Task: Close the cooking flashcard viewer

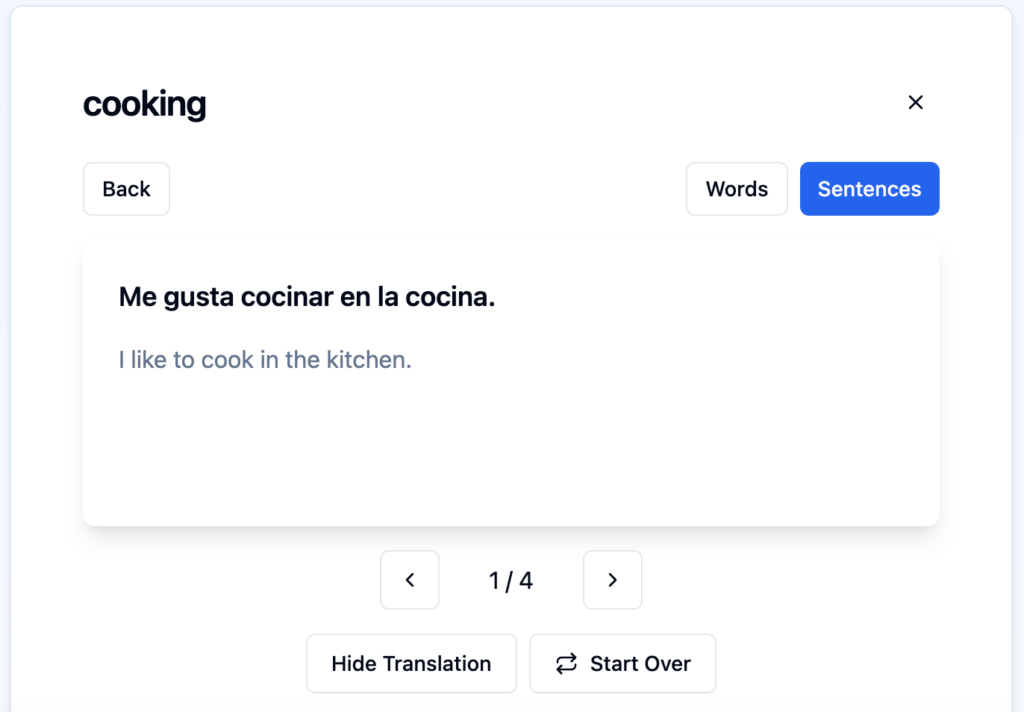Action: (x=915, y=102)
